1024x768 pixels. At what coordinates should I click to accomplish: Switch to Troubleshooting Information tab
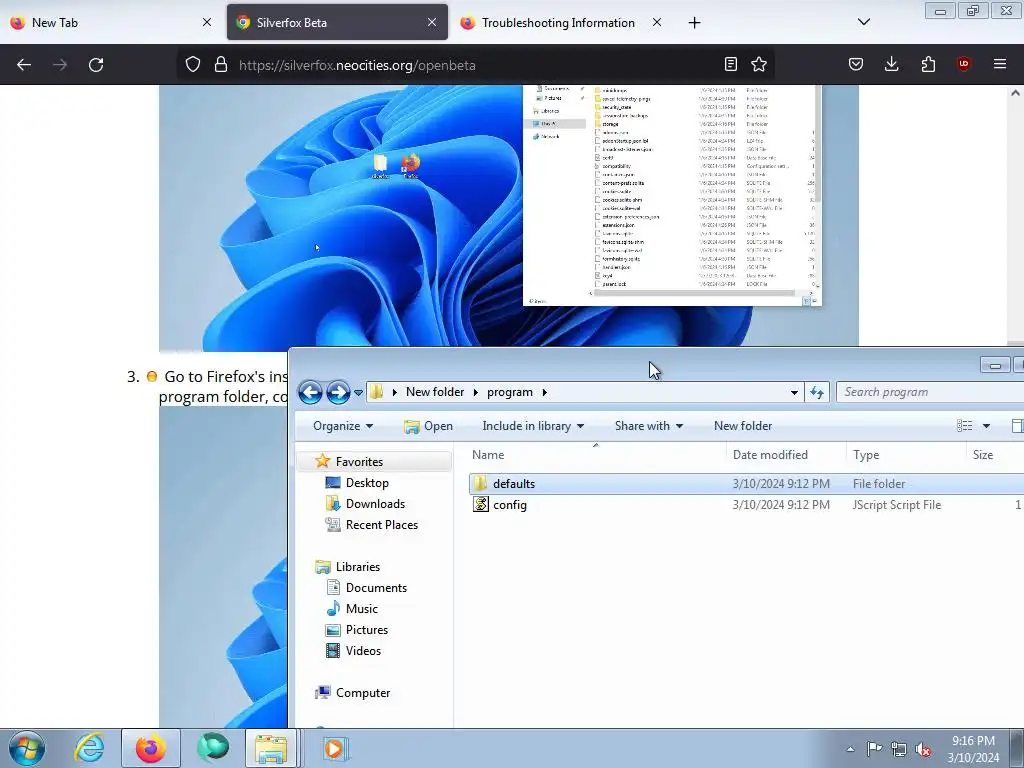[x=562, y=22]
